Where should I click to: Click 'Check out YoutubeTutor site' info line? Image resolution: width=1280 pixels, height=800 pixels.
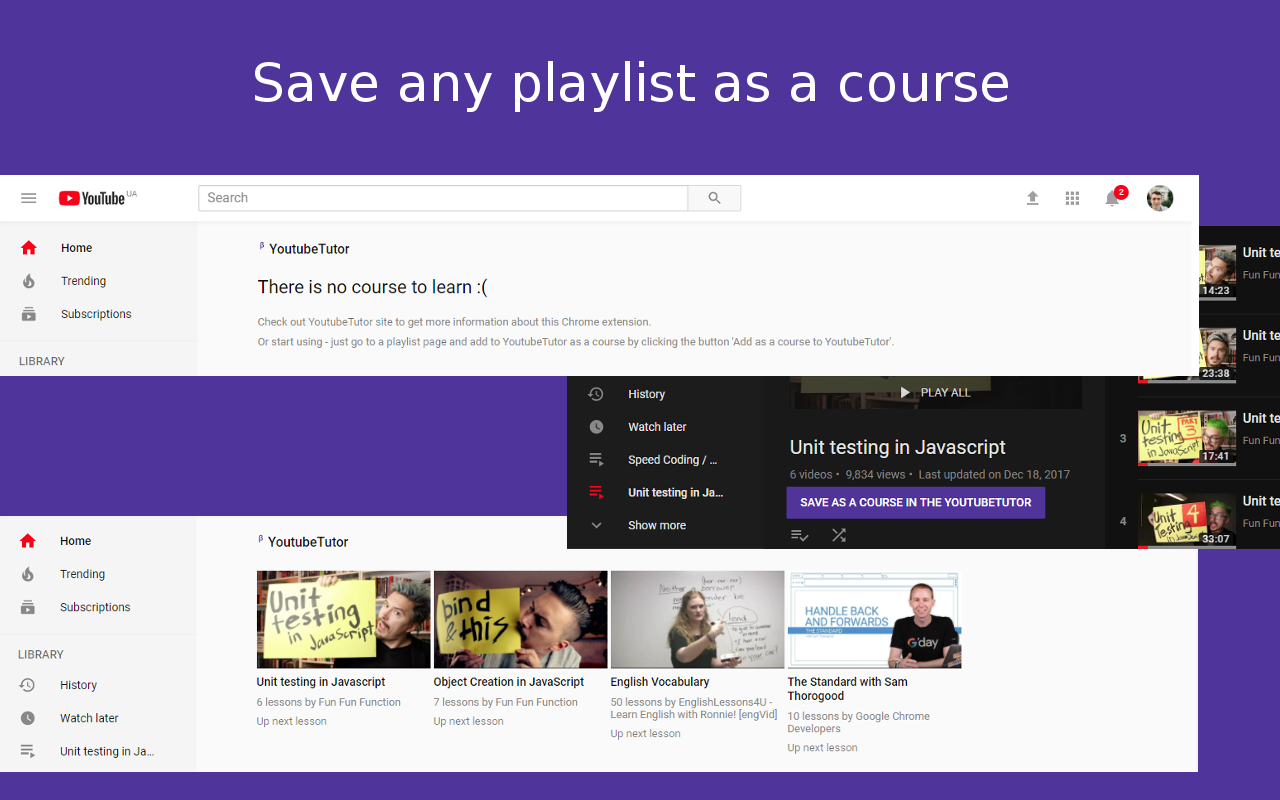click(454, 322)
